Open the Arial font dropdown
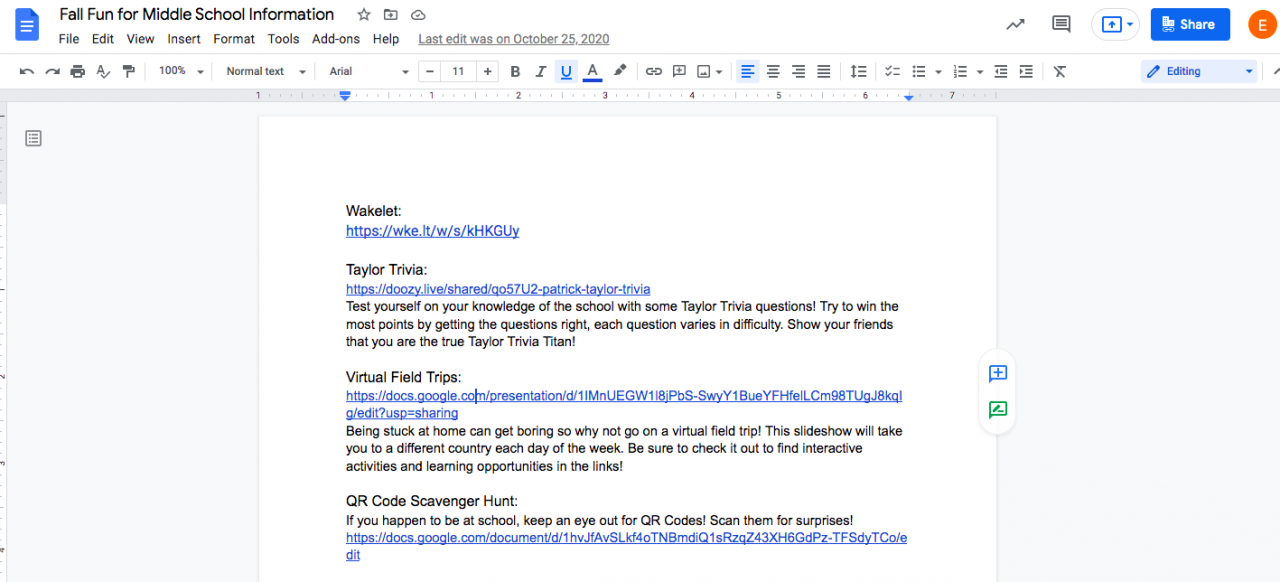 (x=369, y=71)
